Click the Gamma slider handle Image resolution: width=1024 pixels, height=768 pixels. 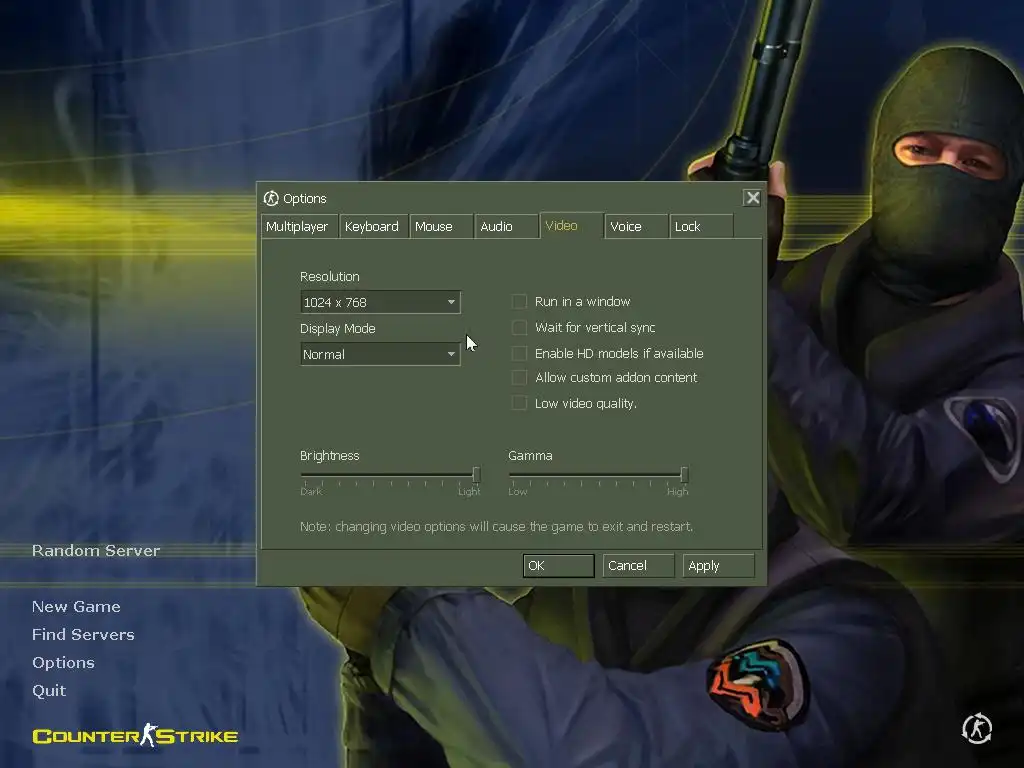coord(684,474)
